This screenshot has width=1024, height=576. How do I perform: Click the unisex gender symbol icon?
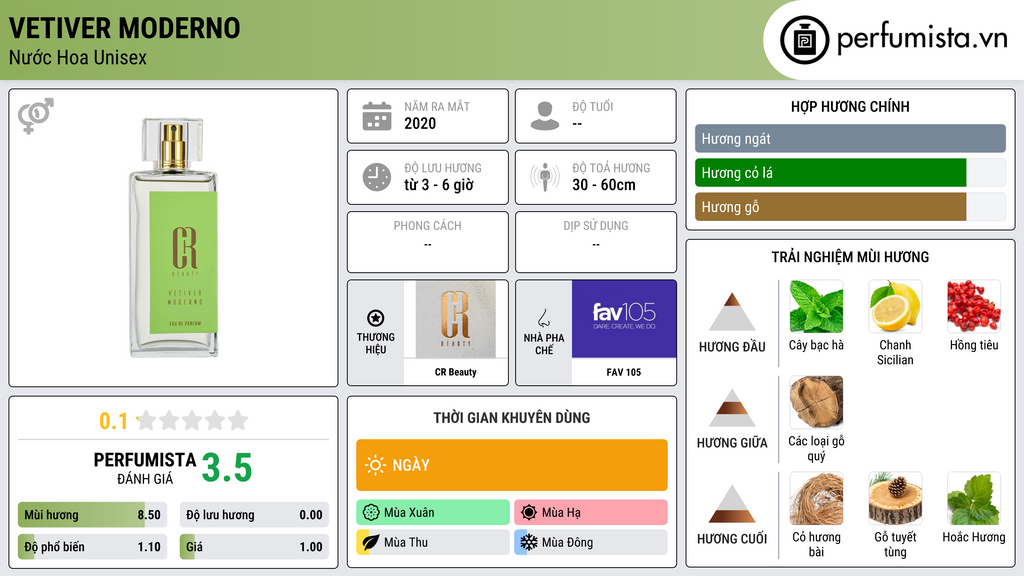36,116
